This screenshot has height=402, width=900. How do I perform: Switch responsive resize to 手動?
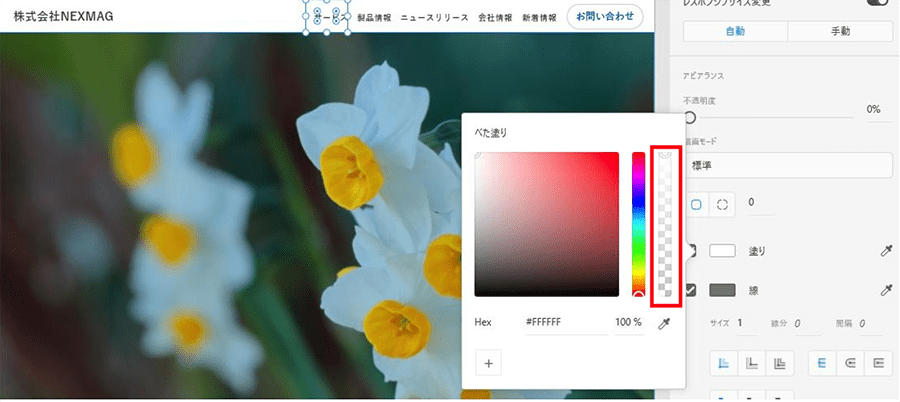(840, 32)
